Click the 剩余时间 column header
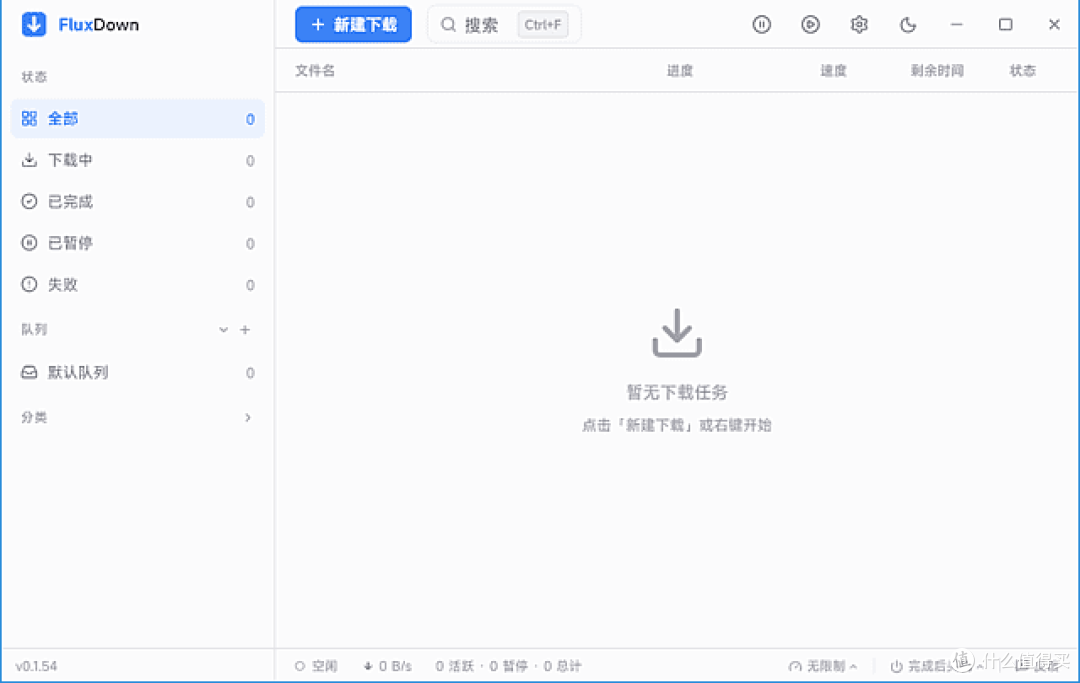Image resolution: width=1080 pixels, height=683 pixels. (x=937, y=70)
